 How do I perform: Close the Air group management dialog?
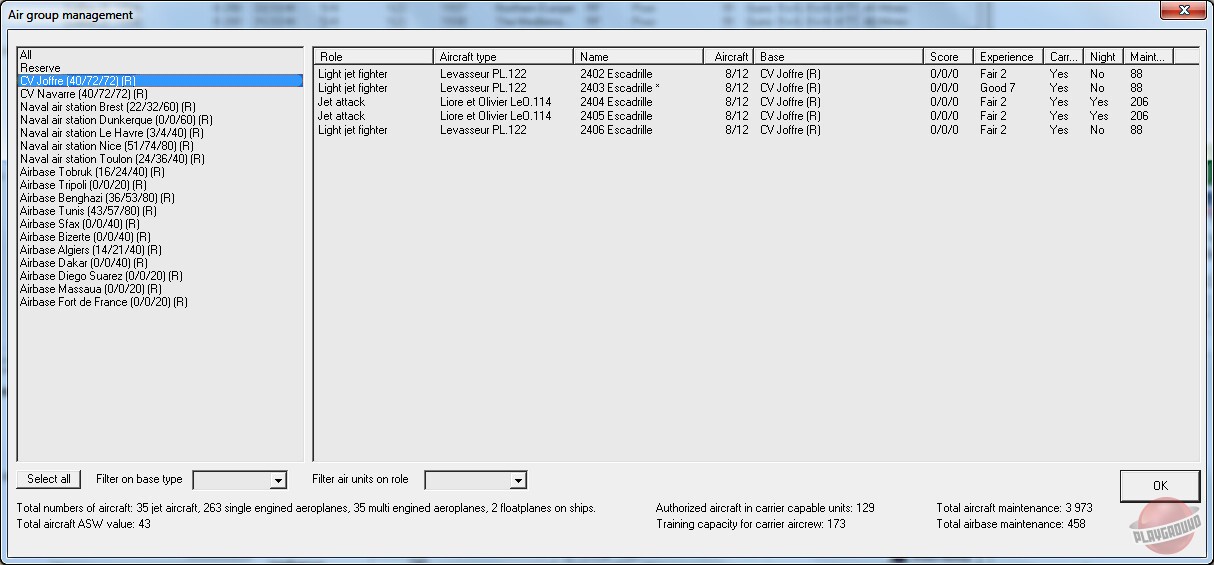coord(1183,11)
